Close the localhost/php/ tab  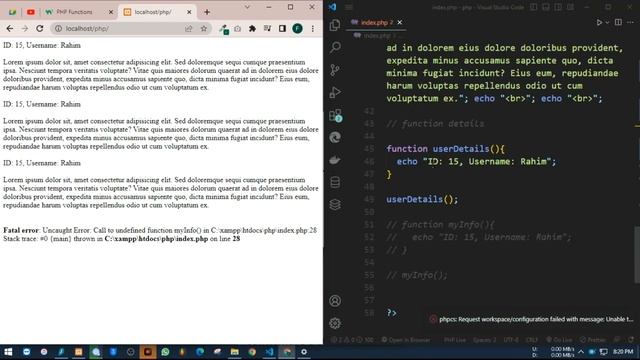coord(189,12)
